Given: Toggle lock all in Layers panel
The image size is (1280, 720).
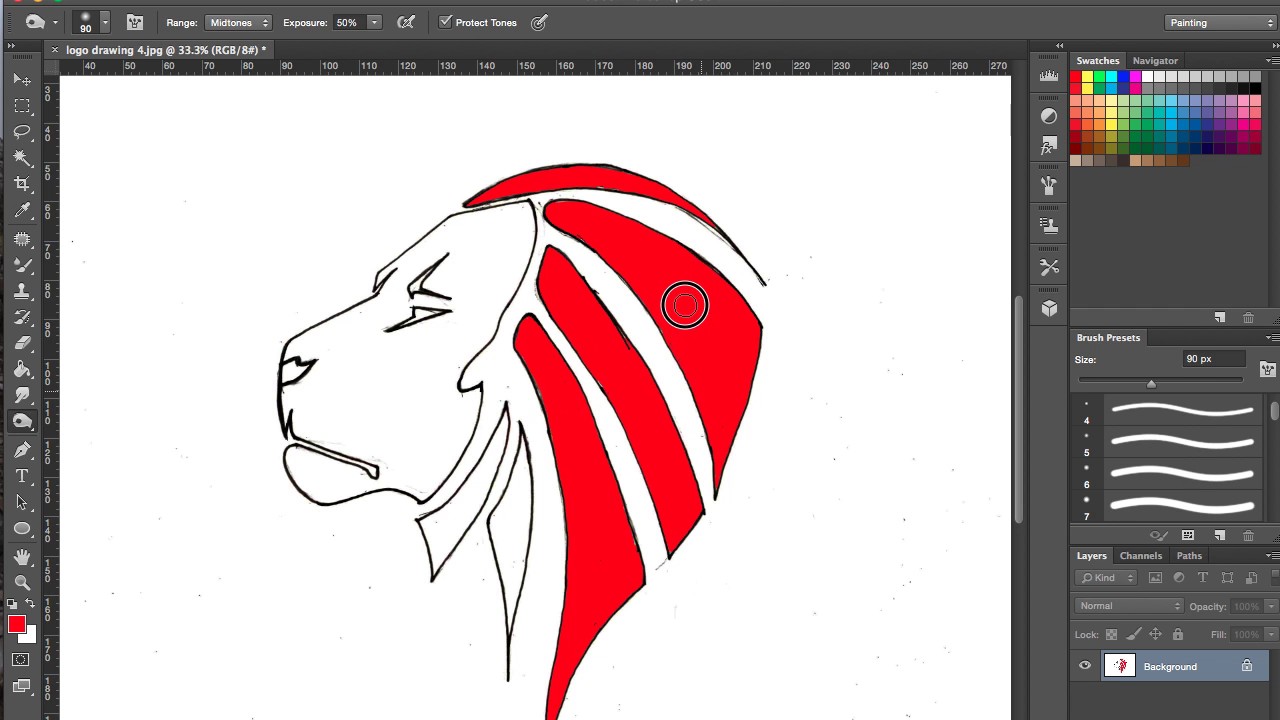Looking at the screenshot, I should (1177, 634).
